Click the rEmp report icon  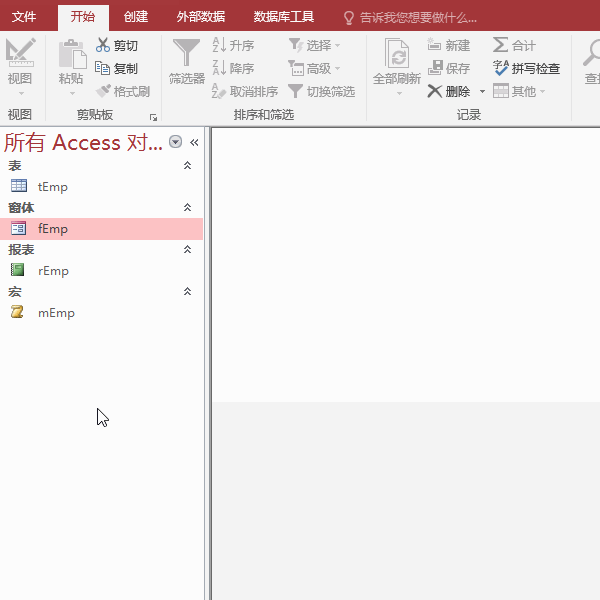pos(18,270)
